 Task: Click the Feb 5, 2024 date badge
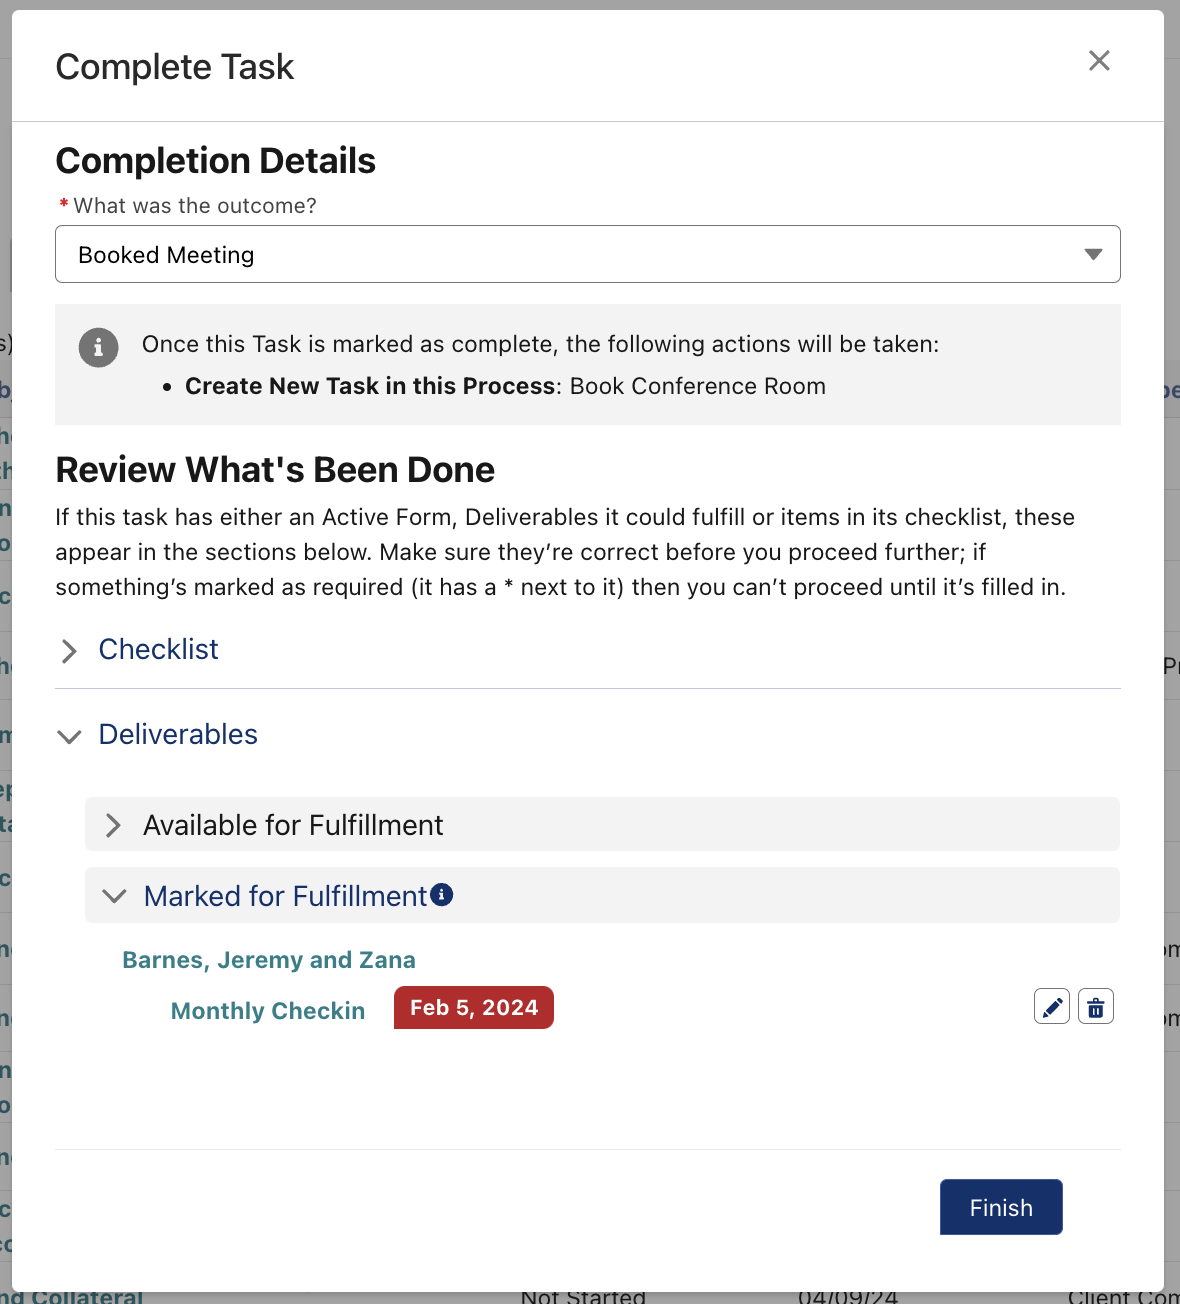(x=473, y=1007)
